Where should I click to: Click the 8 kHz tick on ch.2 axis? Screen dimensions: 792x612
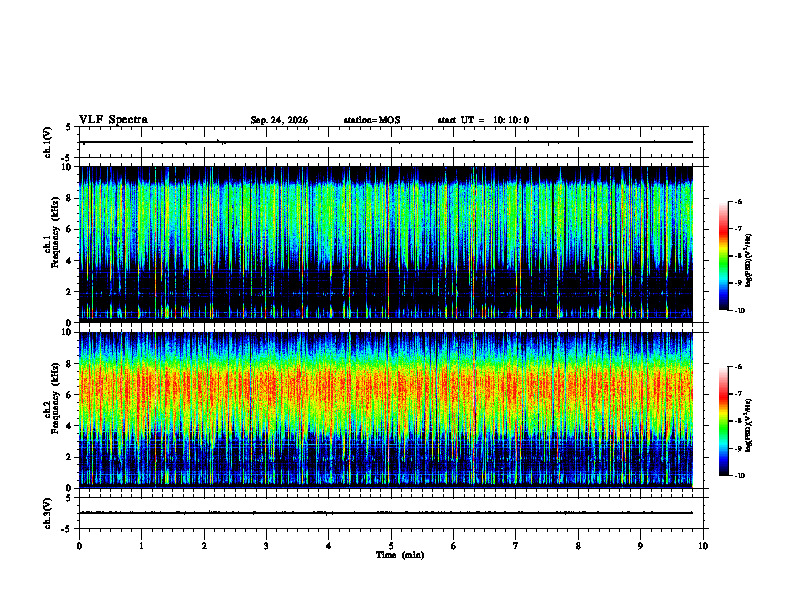(71, 364)
